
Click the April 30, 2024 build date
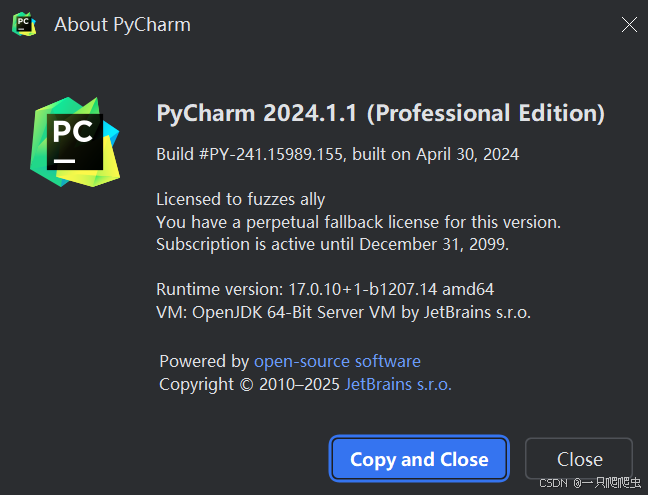(x=467, y=155)
